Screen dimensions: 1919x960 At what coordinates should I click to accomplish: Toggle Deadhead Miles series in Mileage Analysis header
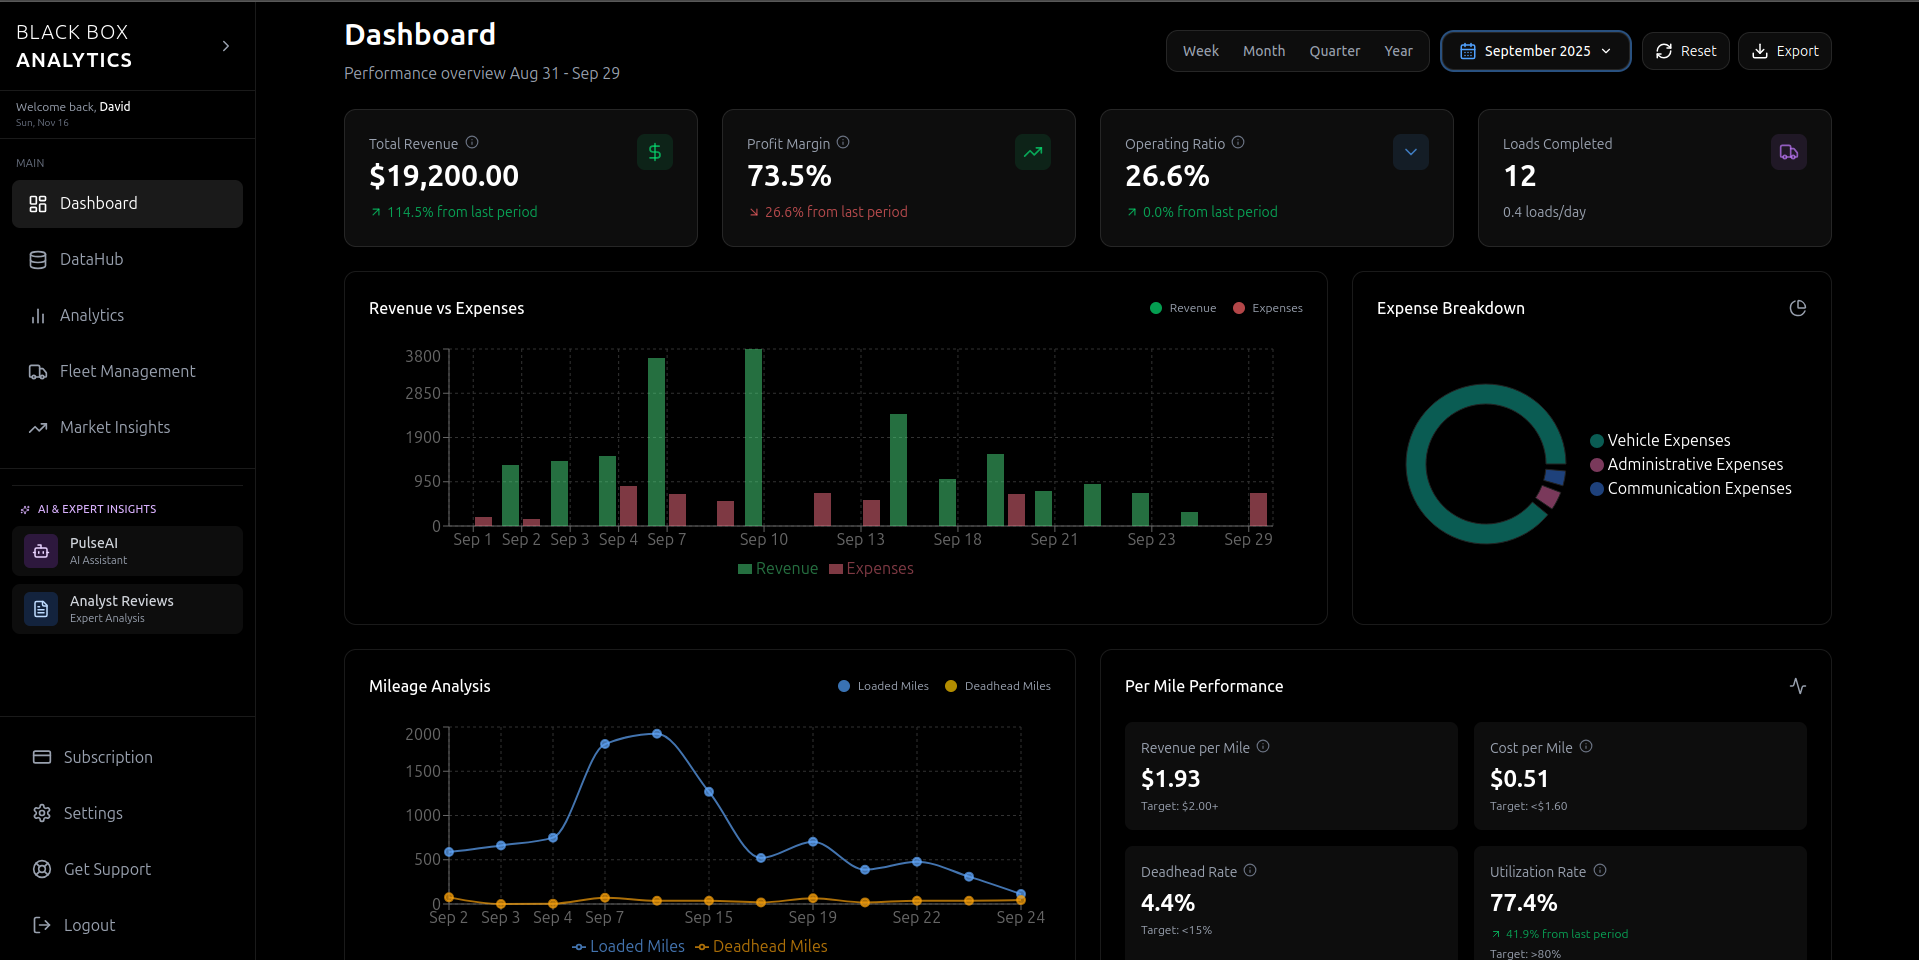coord(998,686)
